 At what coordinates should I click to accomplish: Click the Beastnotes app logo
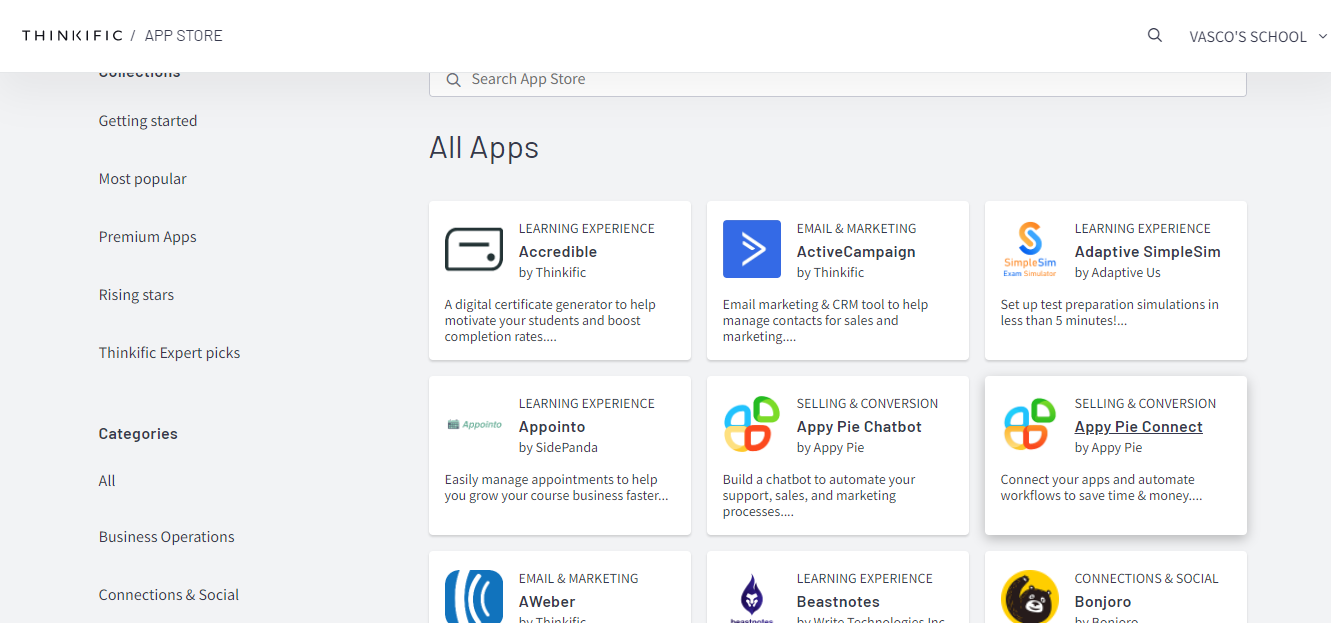click(752, 598)
